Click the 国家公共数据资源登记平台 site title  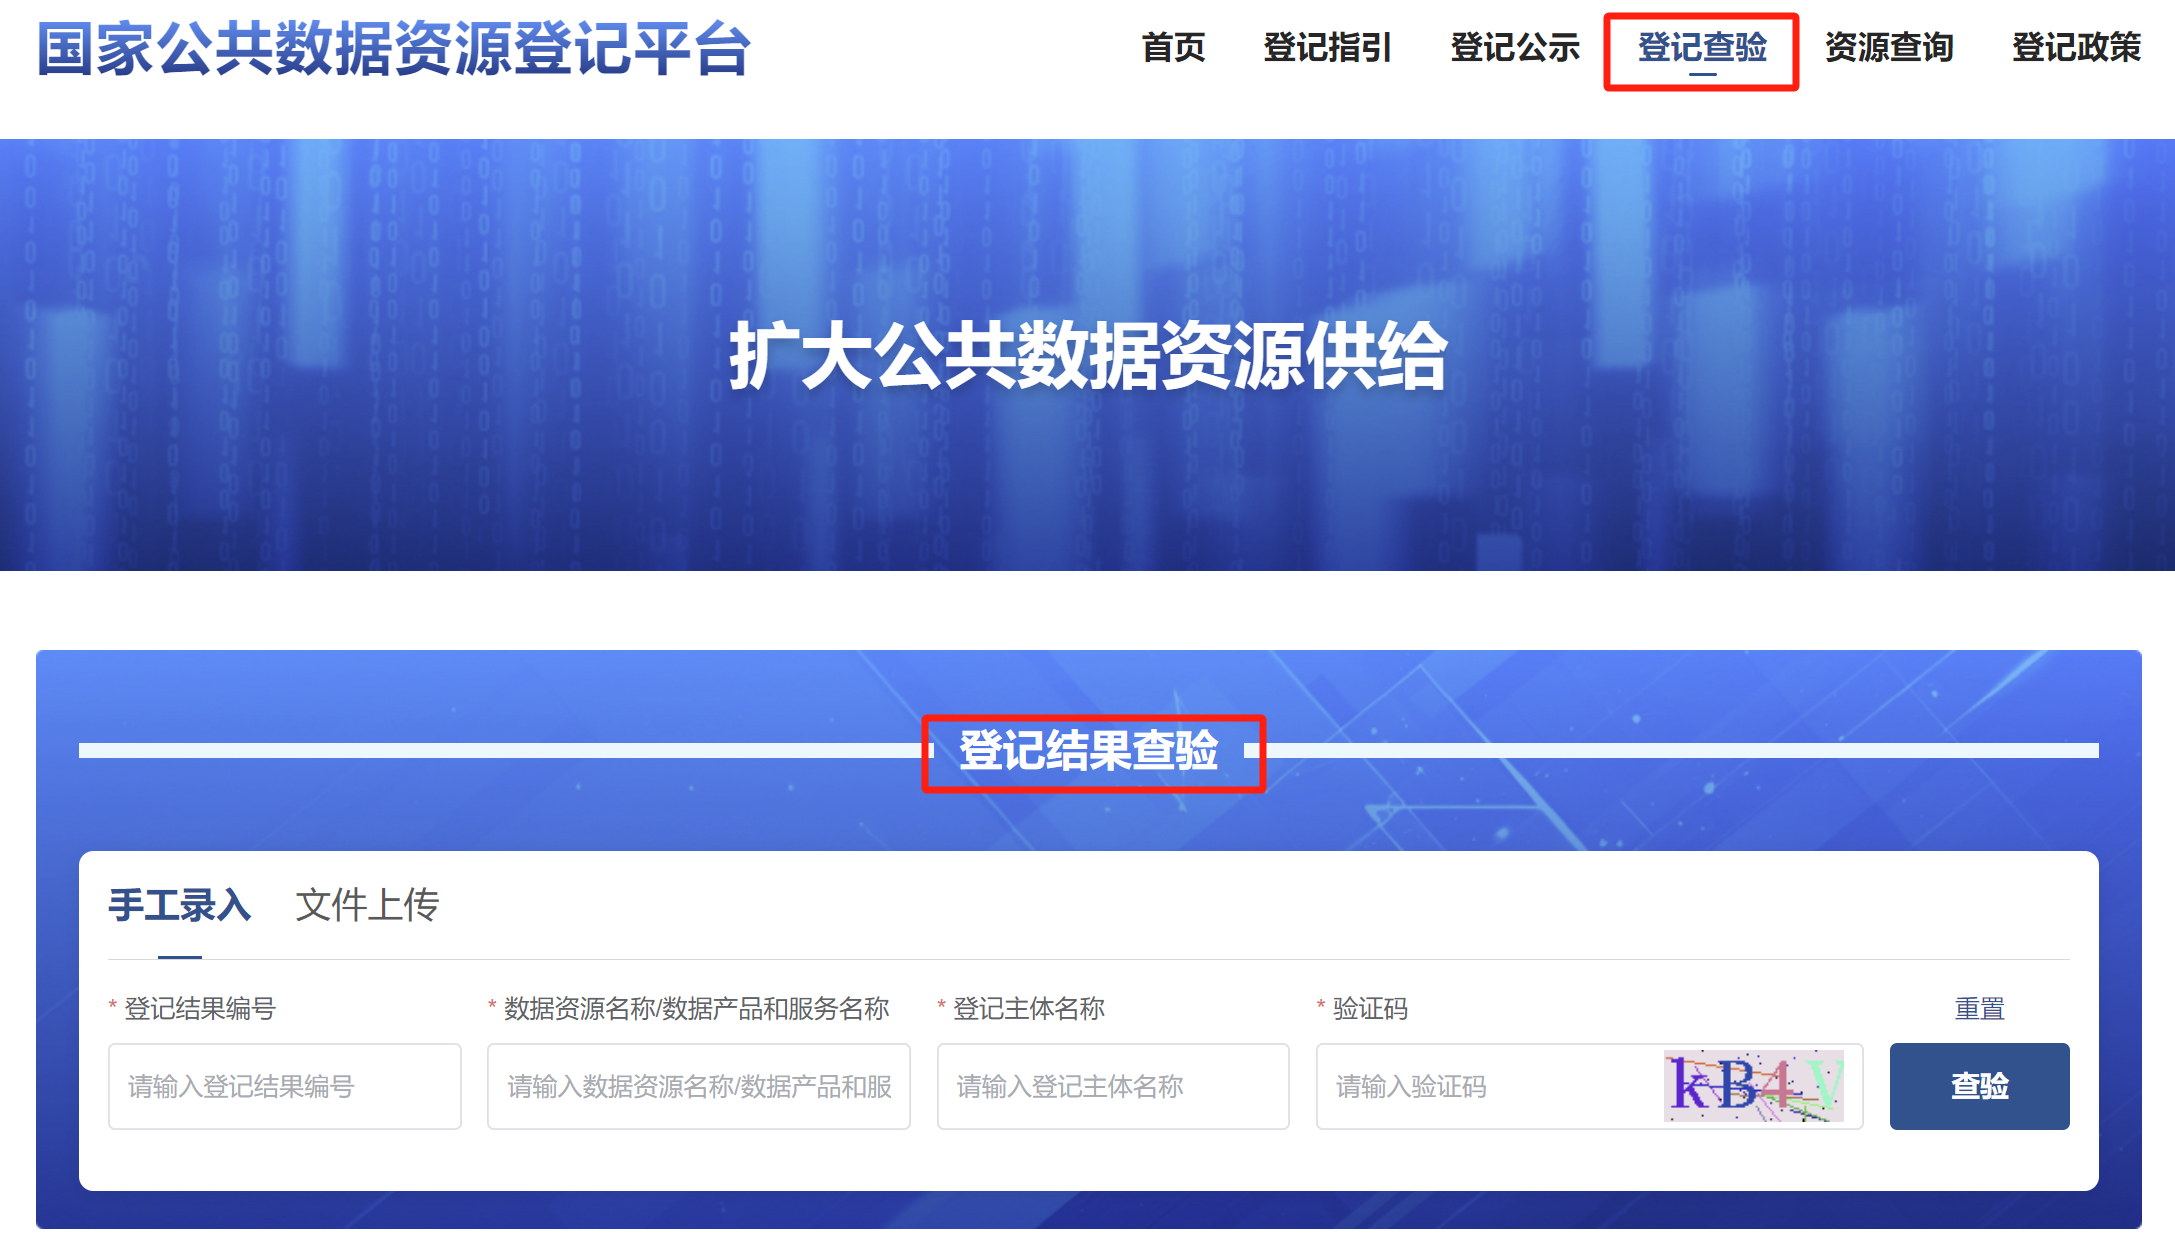pyautogui.click(x=393, y=49)
